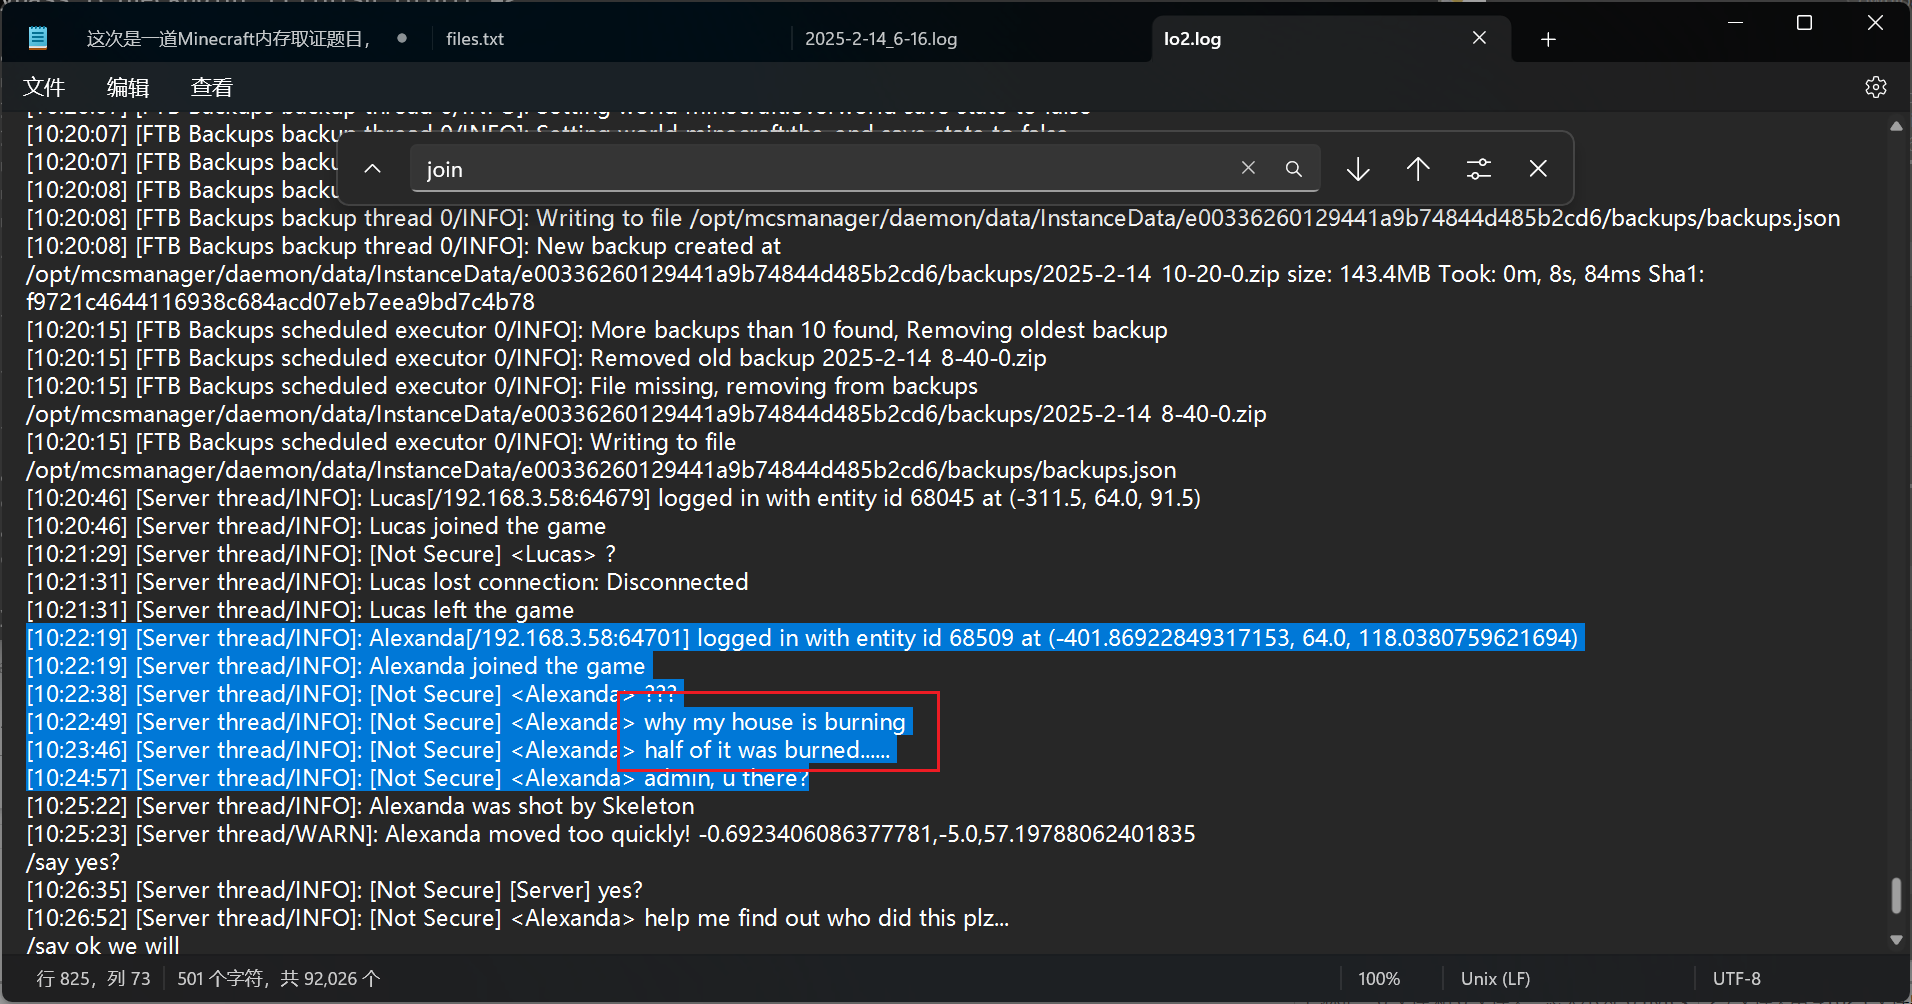Click the line '/say yes?'

click(73, 862)
